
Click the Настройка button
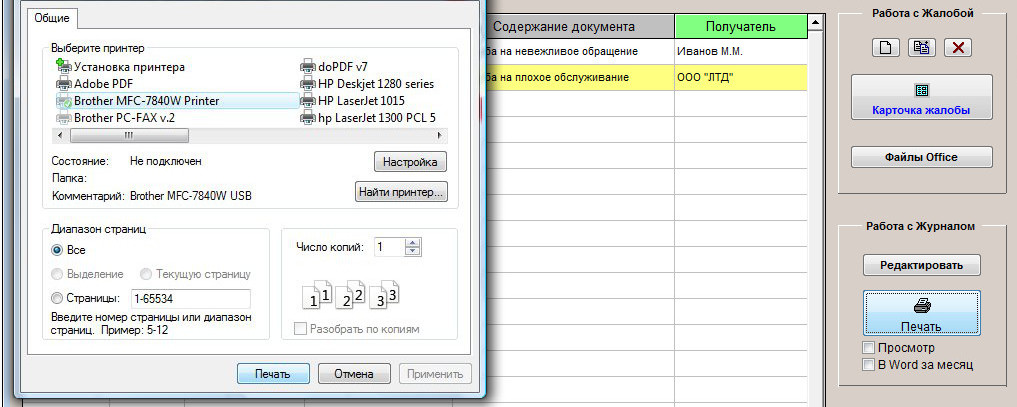pos(411,161)
